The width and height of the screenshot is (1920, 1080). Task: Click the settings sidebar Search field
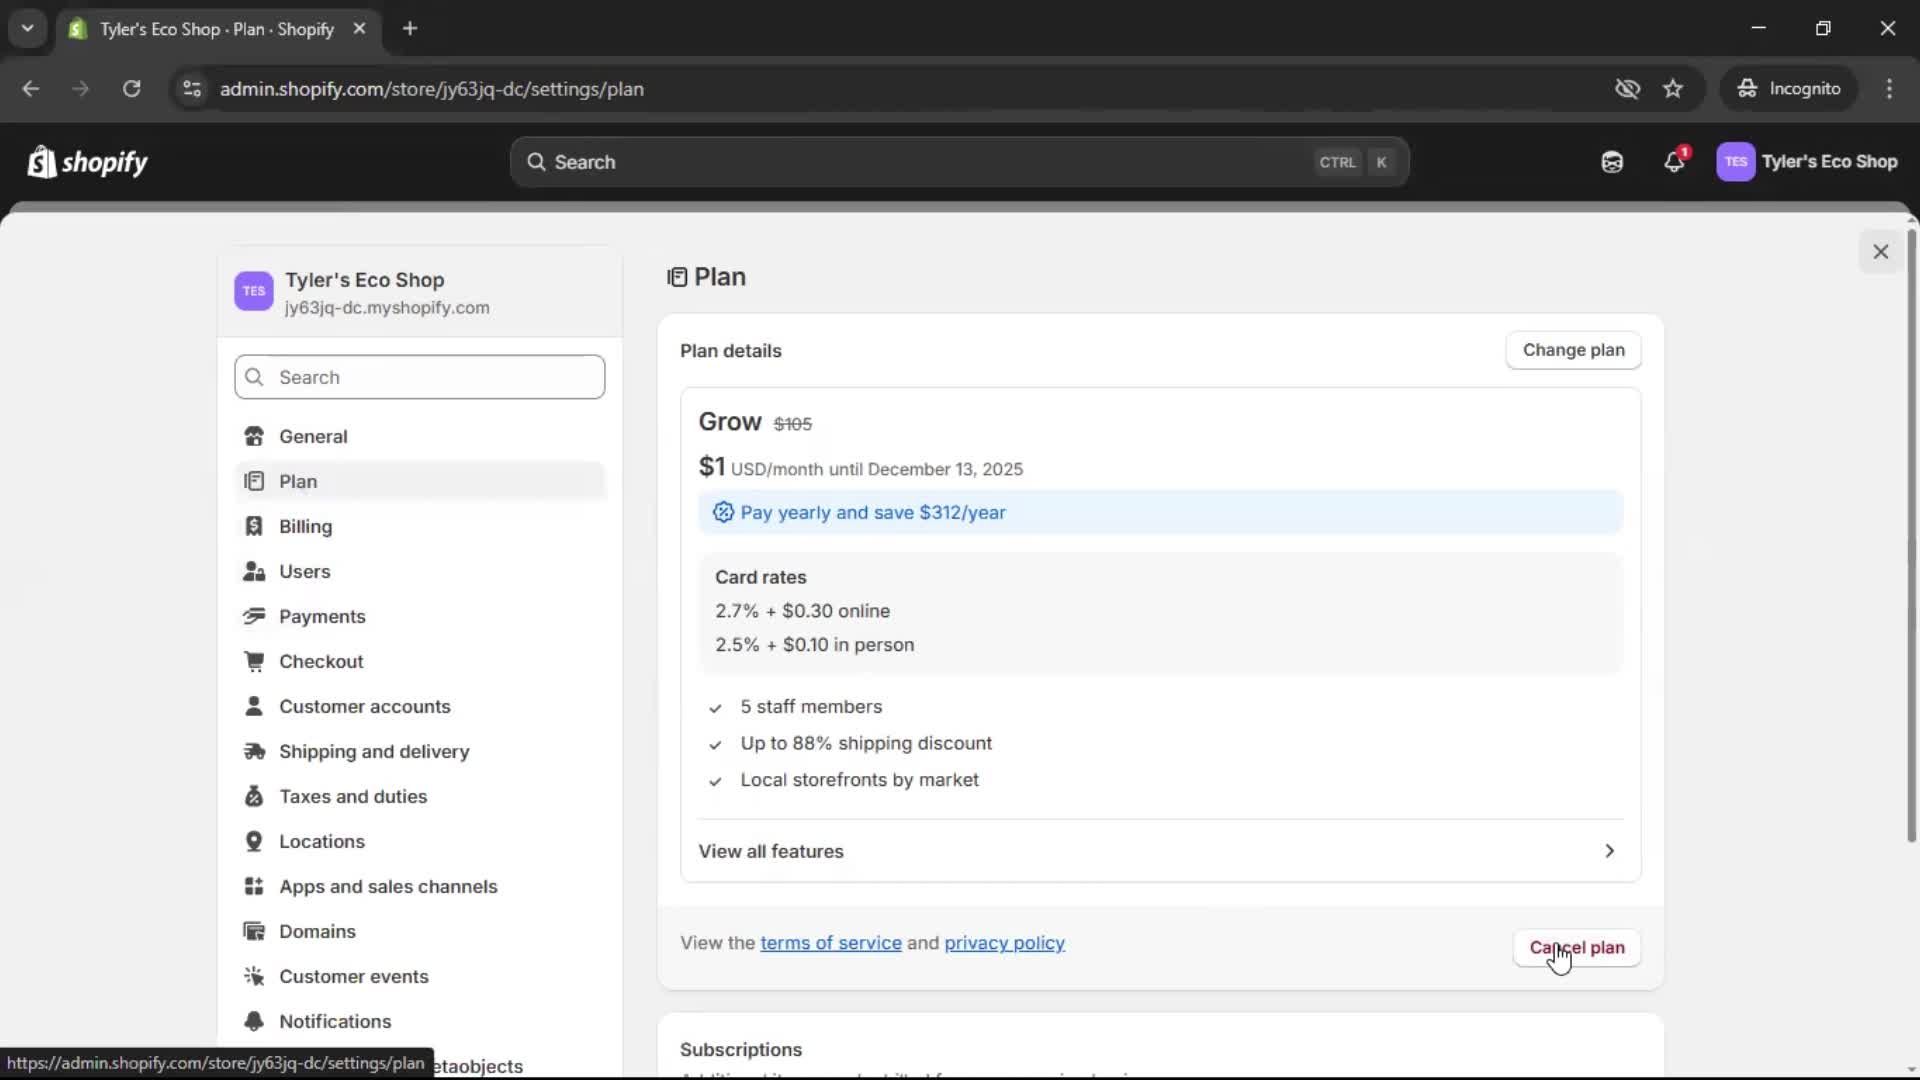click(420, 377)
